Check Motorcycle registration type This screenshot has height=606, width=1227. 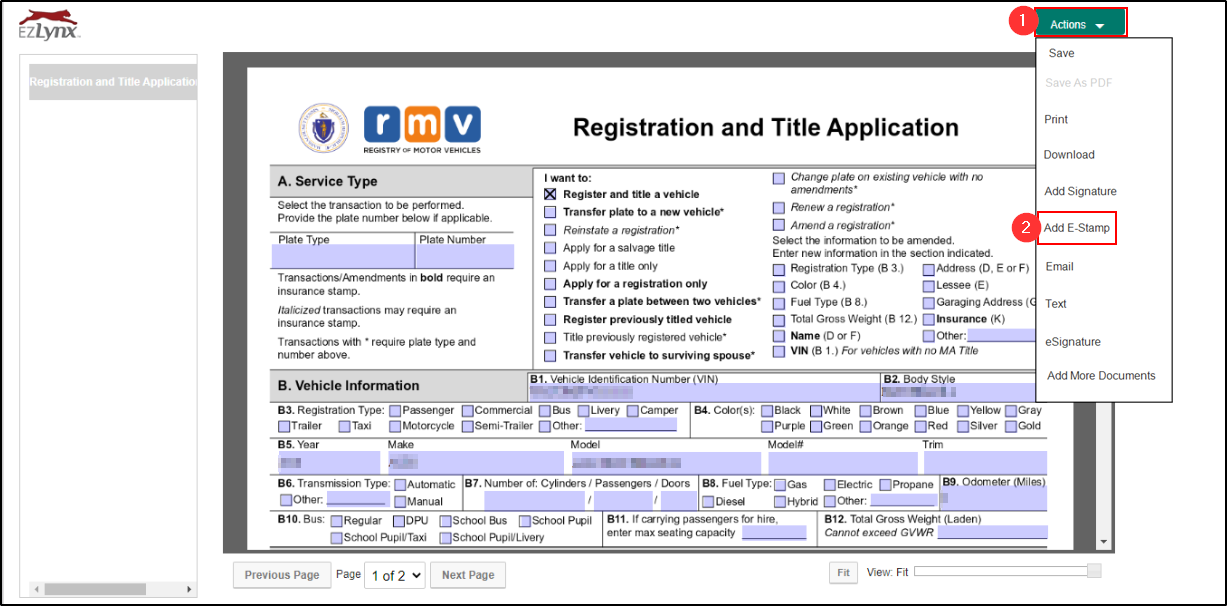click(395, 426)
